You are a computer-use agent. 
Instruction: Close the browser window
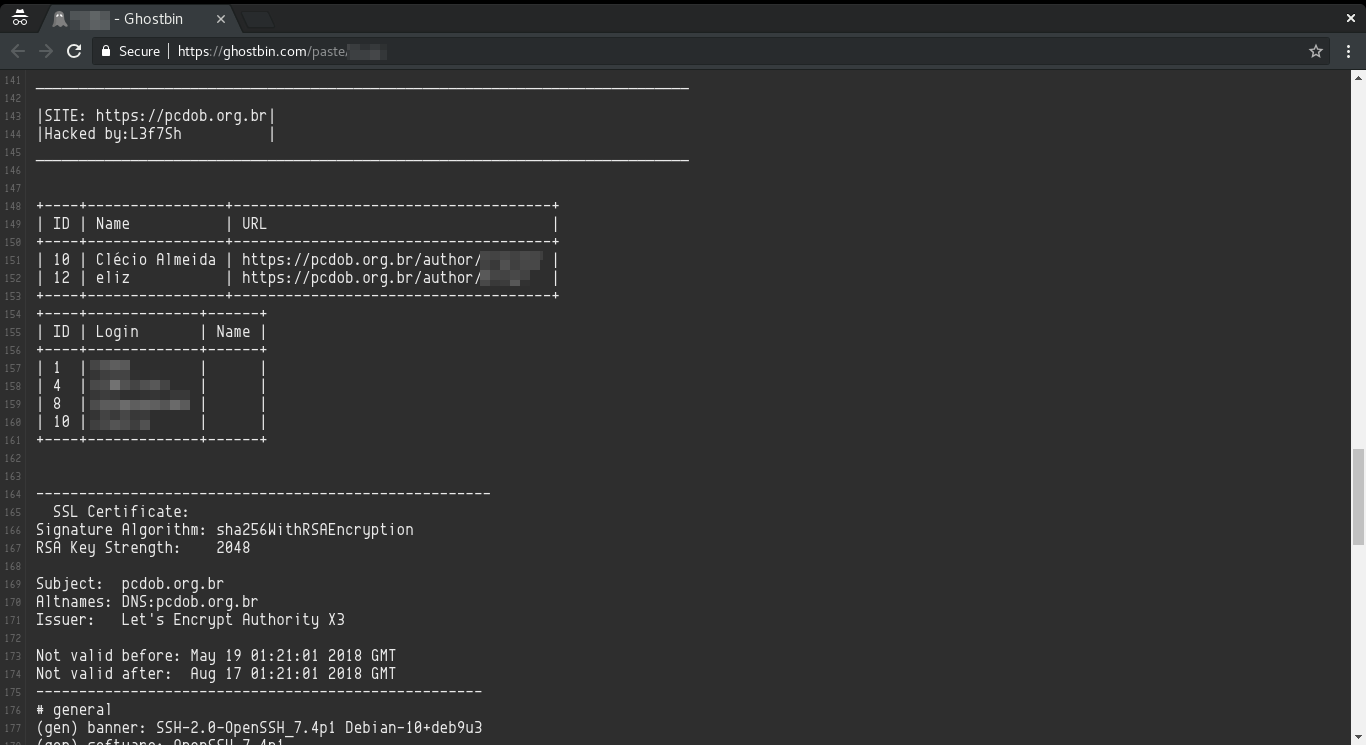(1350, 18)
